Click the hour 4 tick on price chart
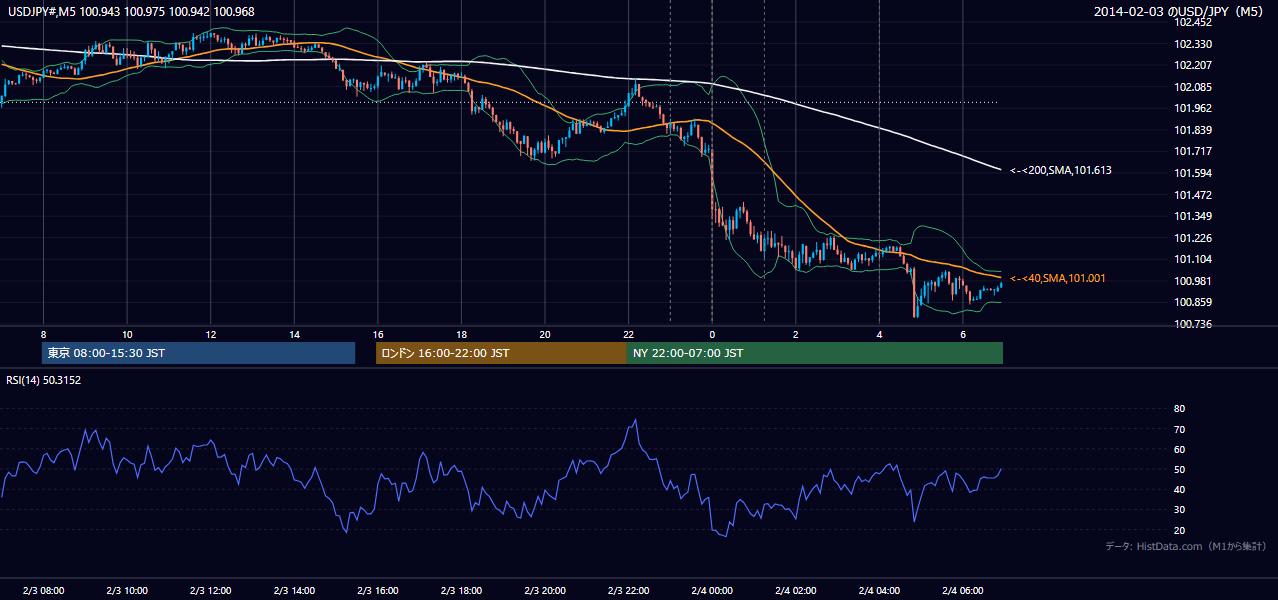The image size is (1278, 600). click(x=879, y=334)
